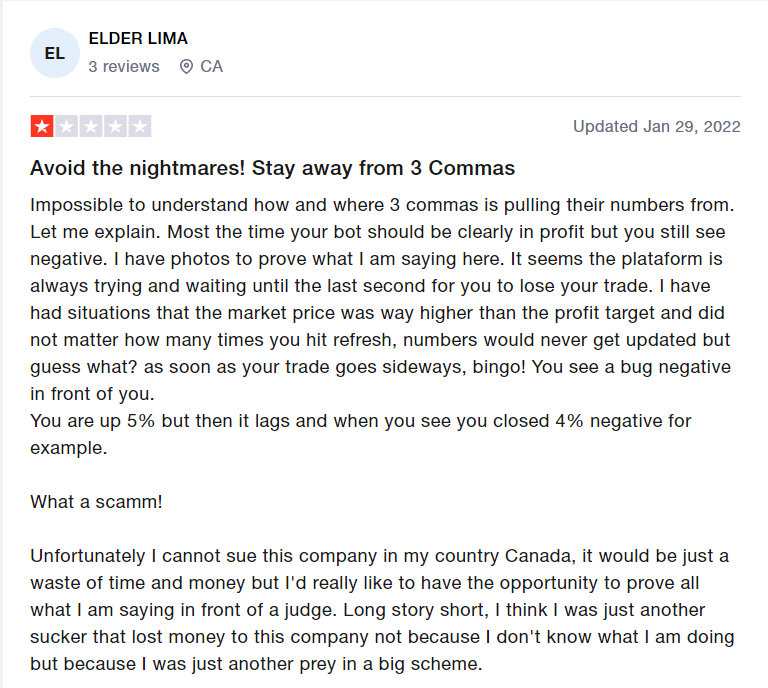Click the word 'Canada' in review
Image resolution: width=768 pixels, height=688 pixels.
pos(537,556)
